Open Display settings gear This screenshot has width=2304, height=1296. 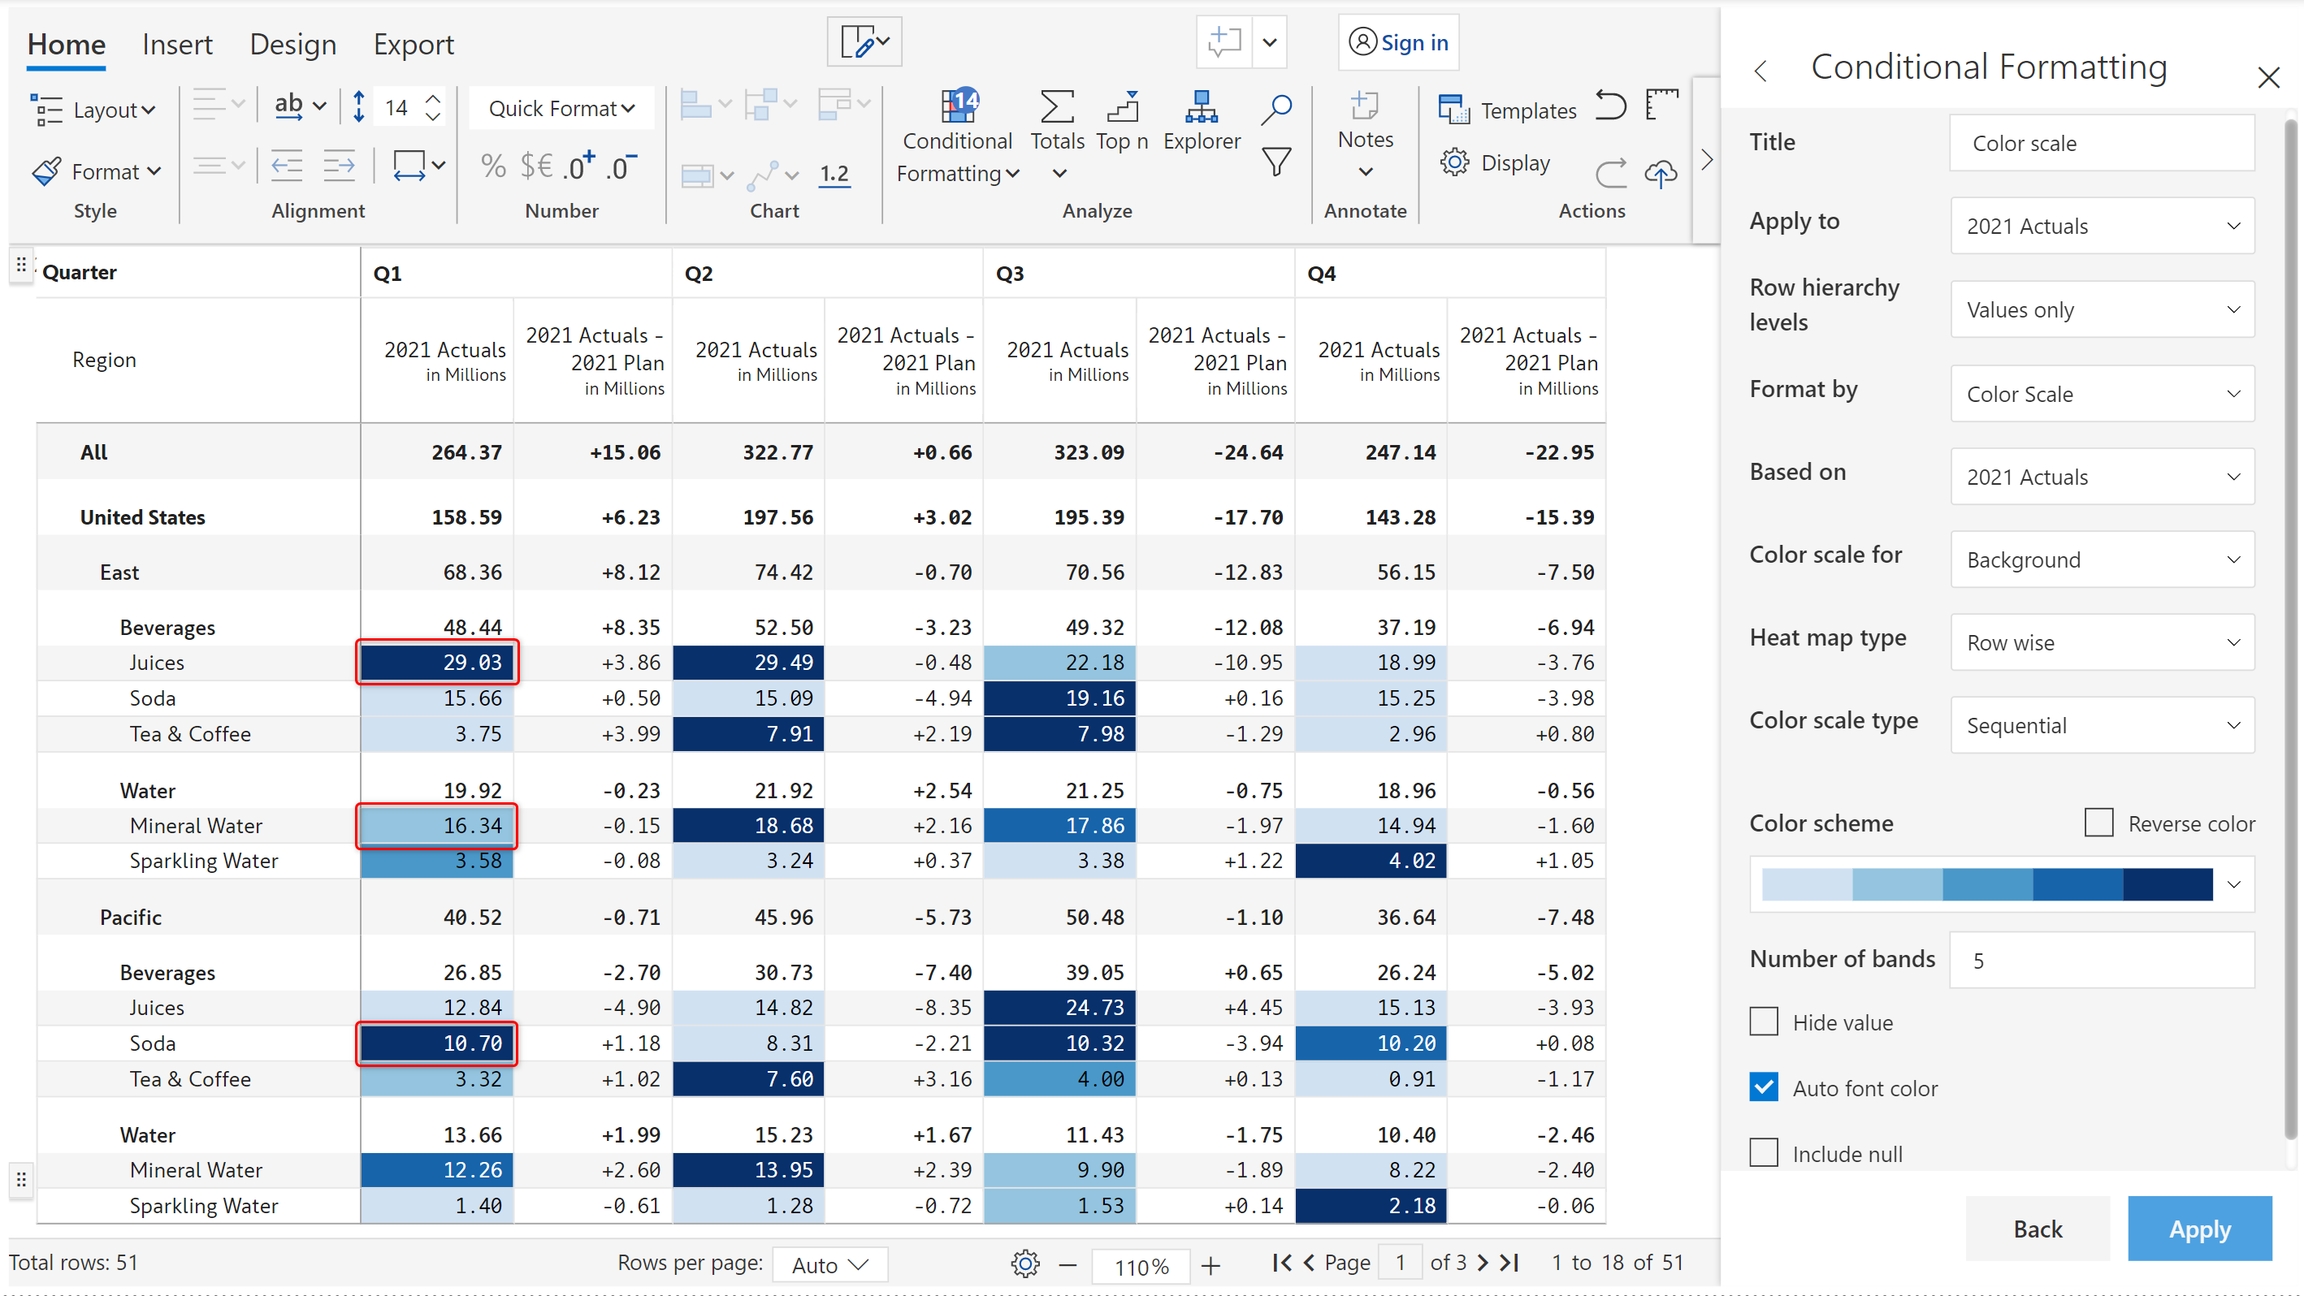(x=1455, y=162)
